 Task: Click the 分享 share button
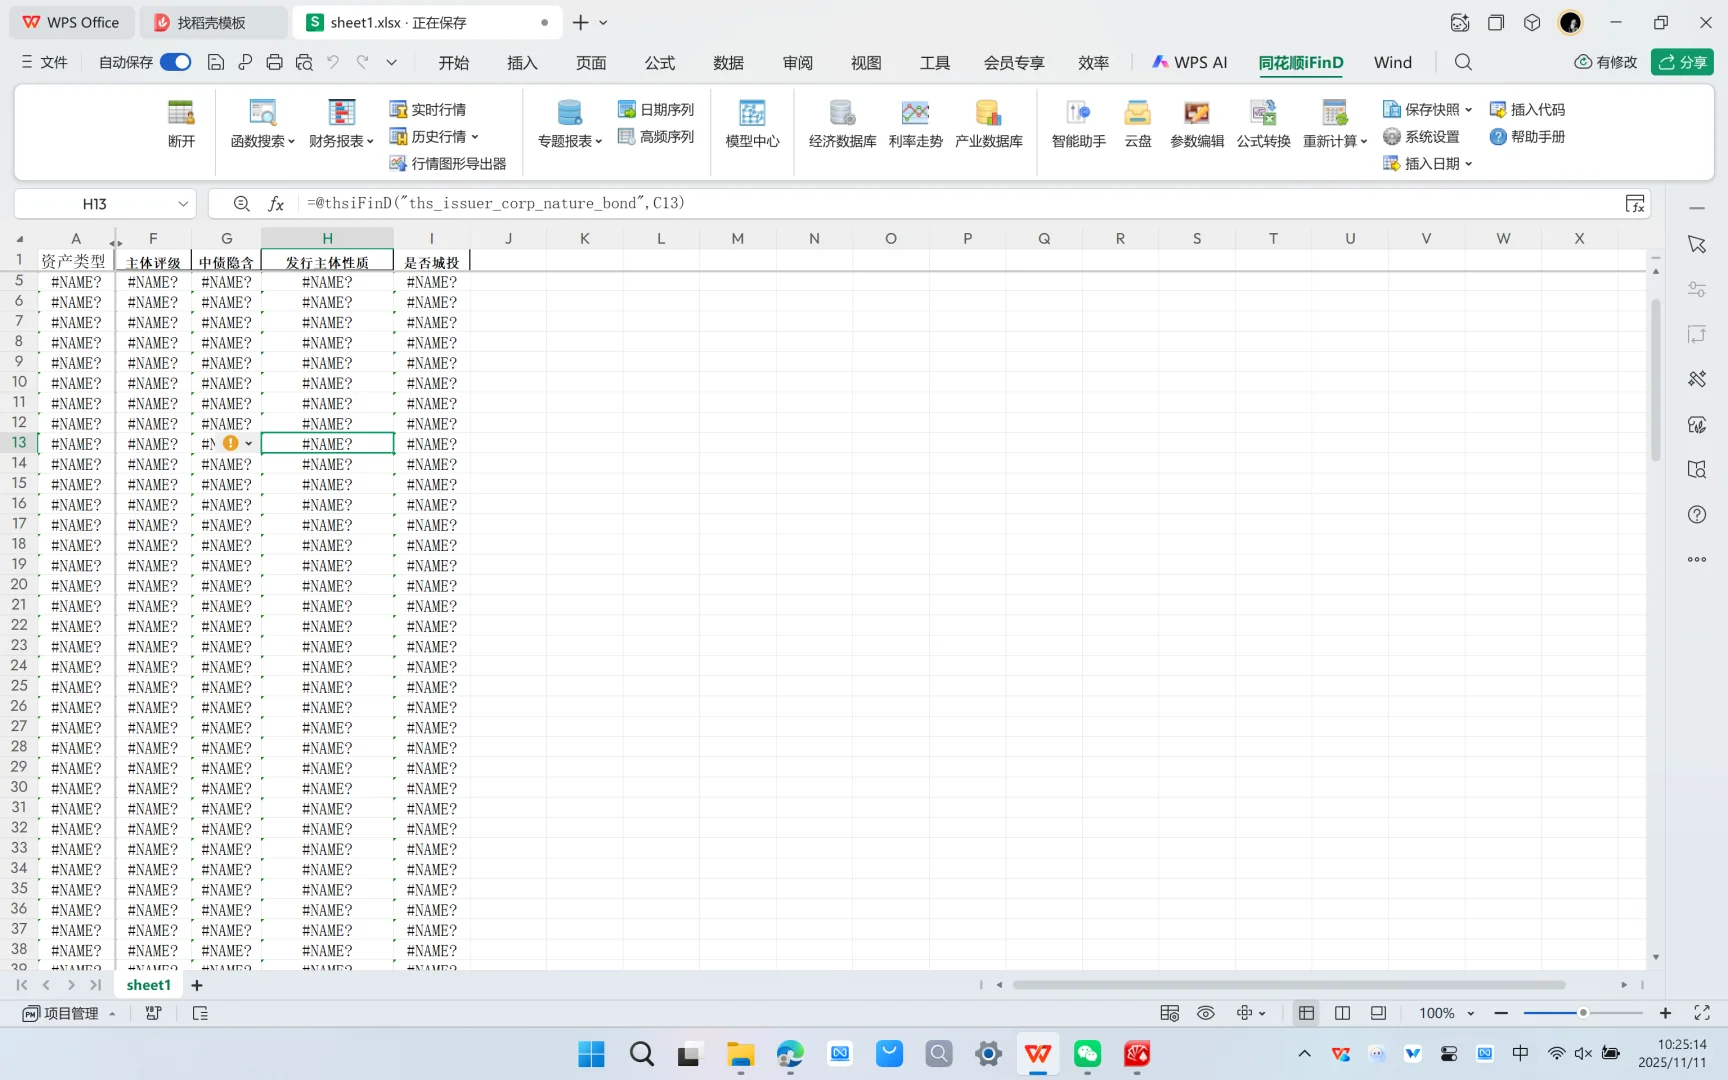coord(1682,62)
